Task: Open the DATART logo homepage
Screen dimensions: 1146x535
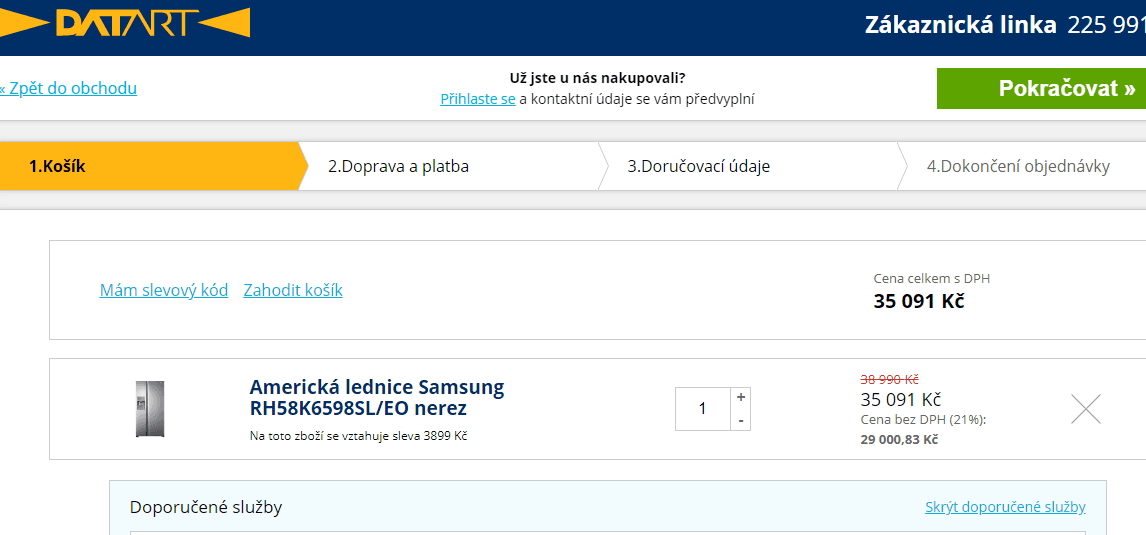Action: point(125,23)
